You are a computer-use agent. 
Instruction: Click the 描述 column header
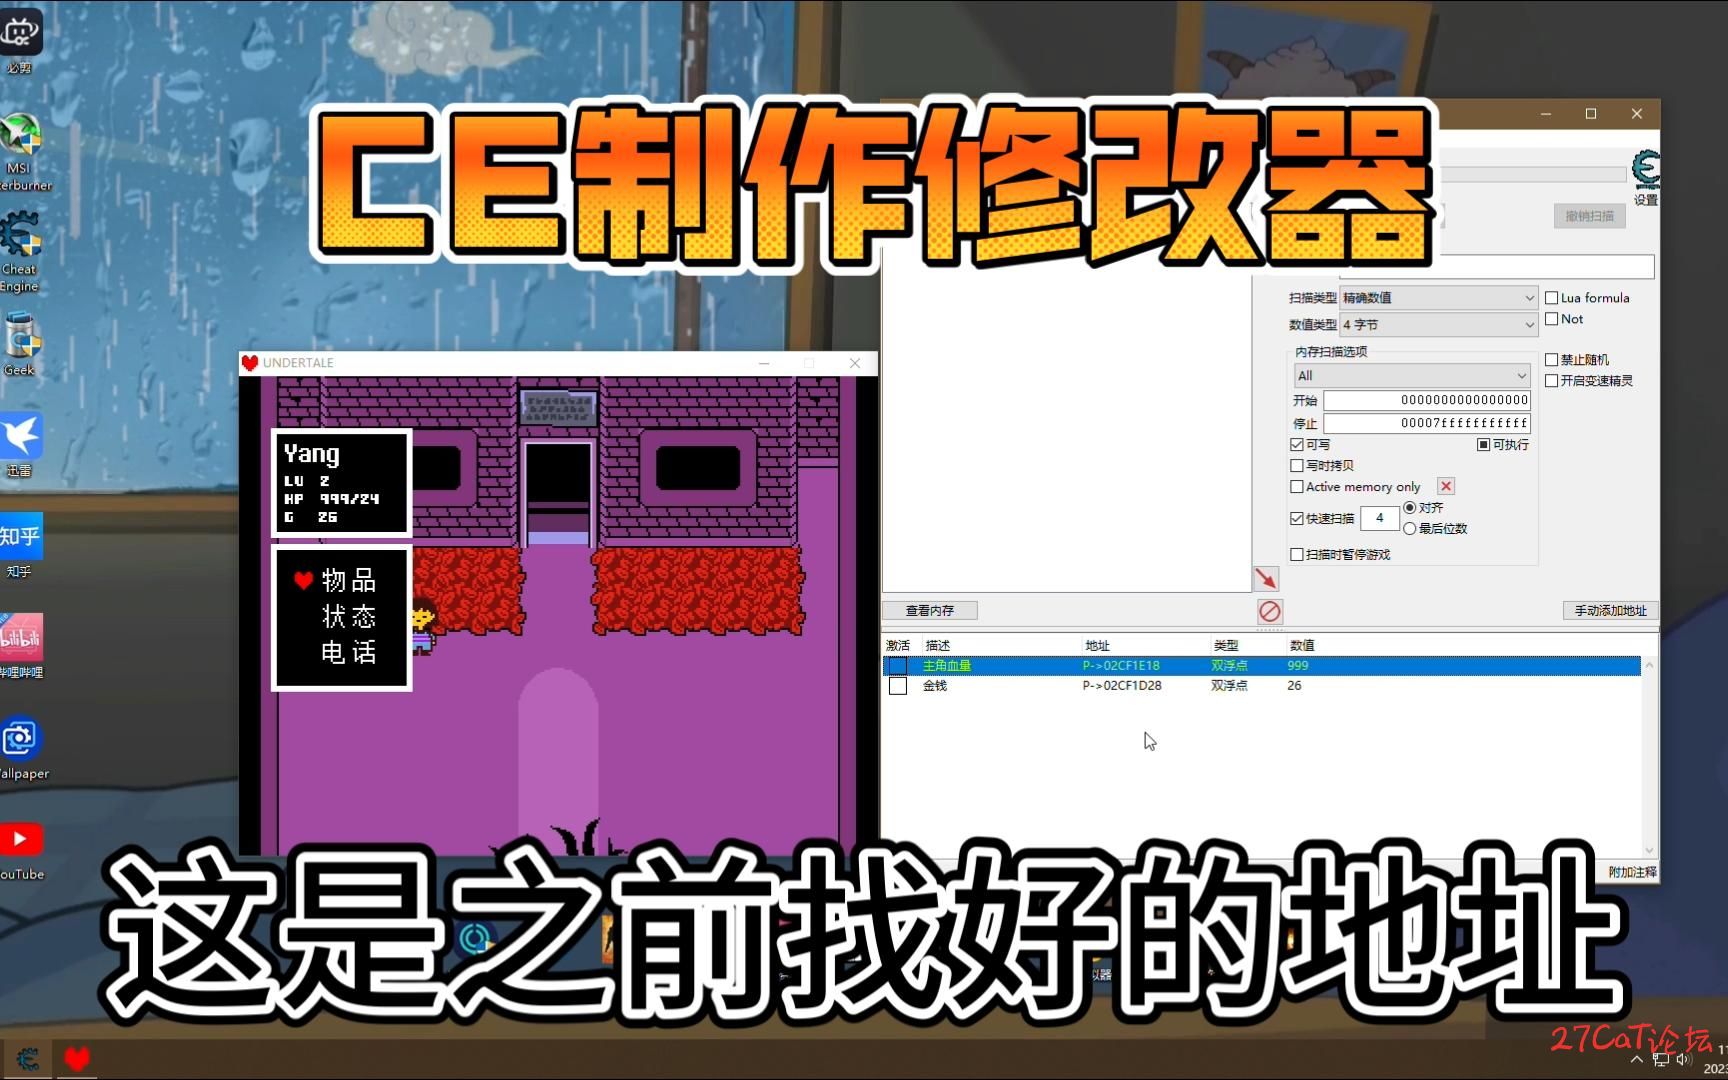coord(938,646)
